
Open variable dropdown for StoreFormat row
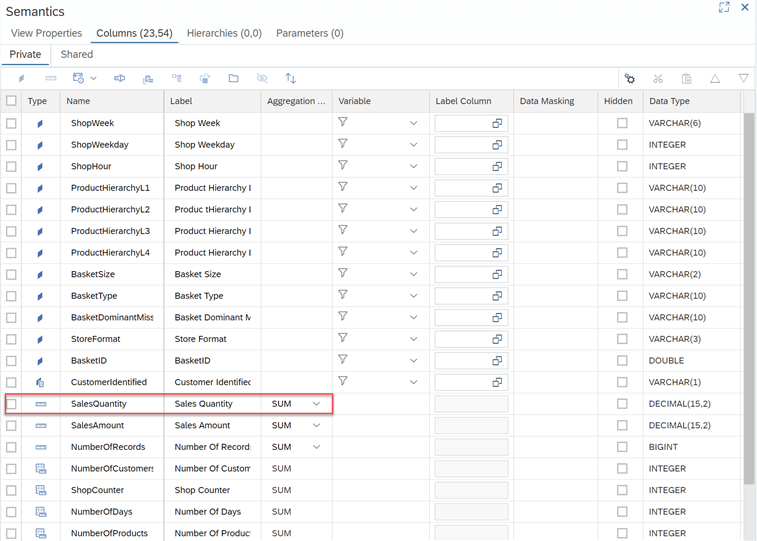tap(413, 339)
